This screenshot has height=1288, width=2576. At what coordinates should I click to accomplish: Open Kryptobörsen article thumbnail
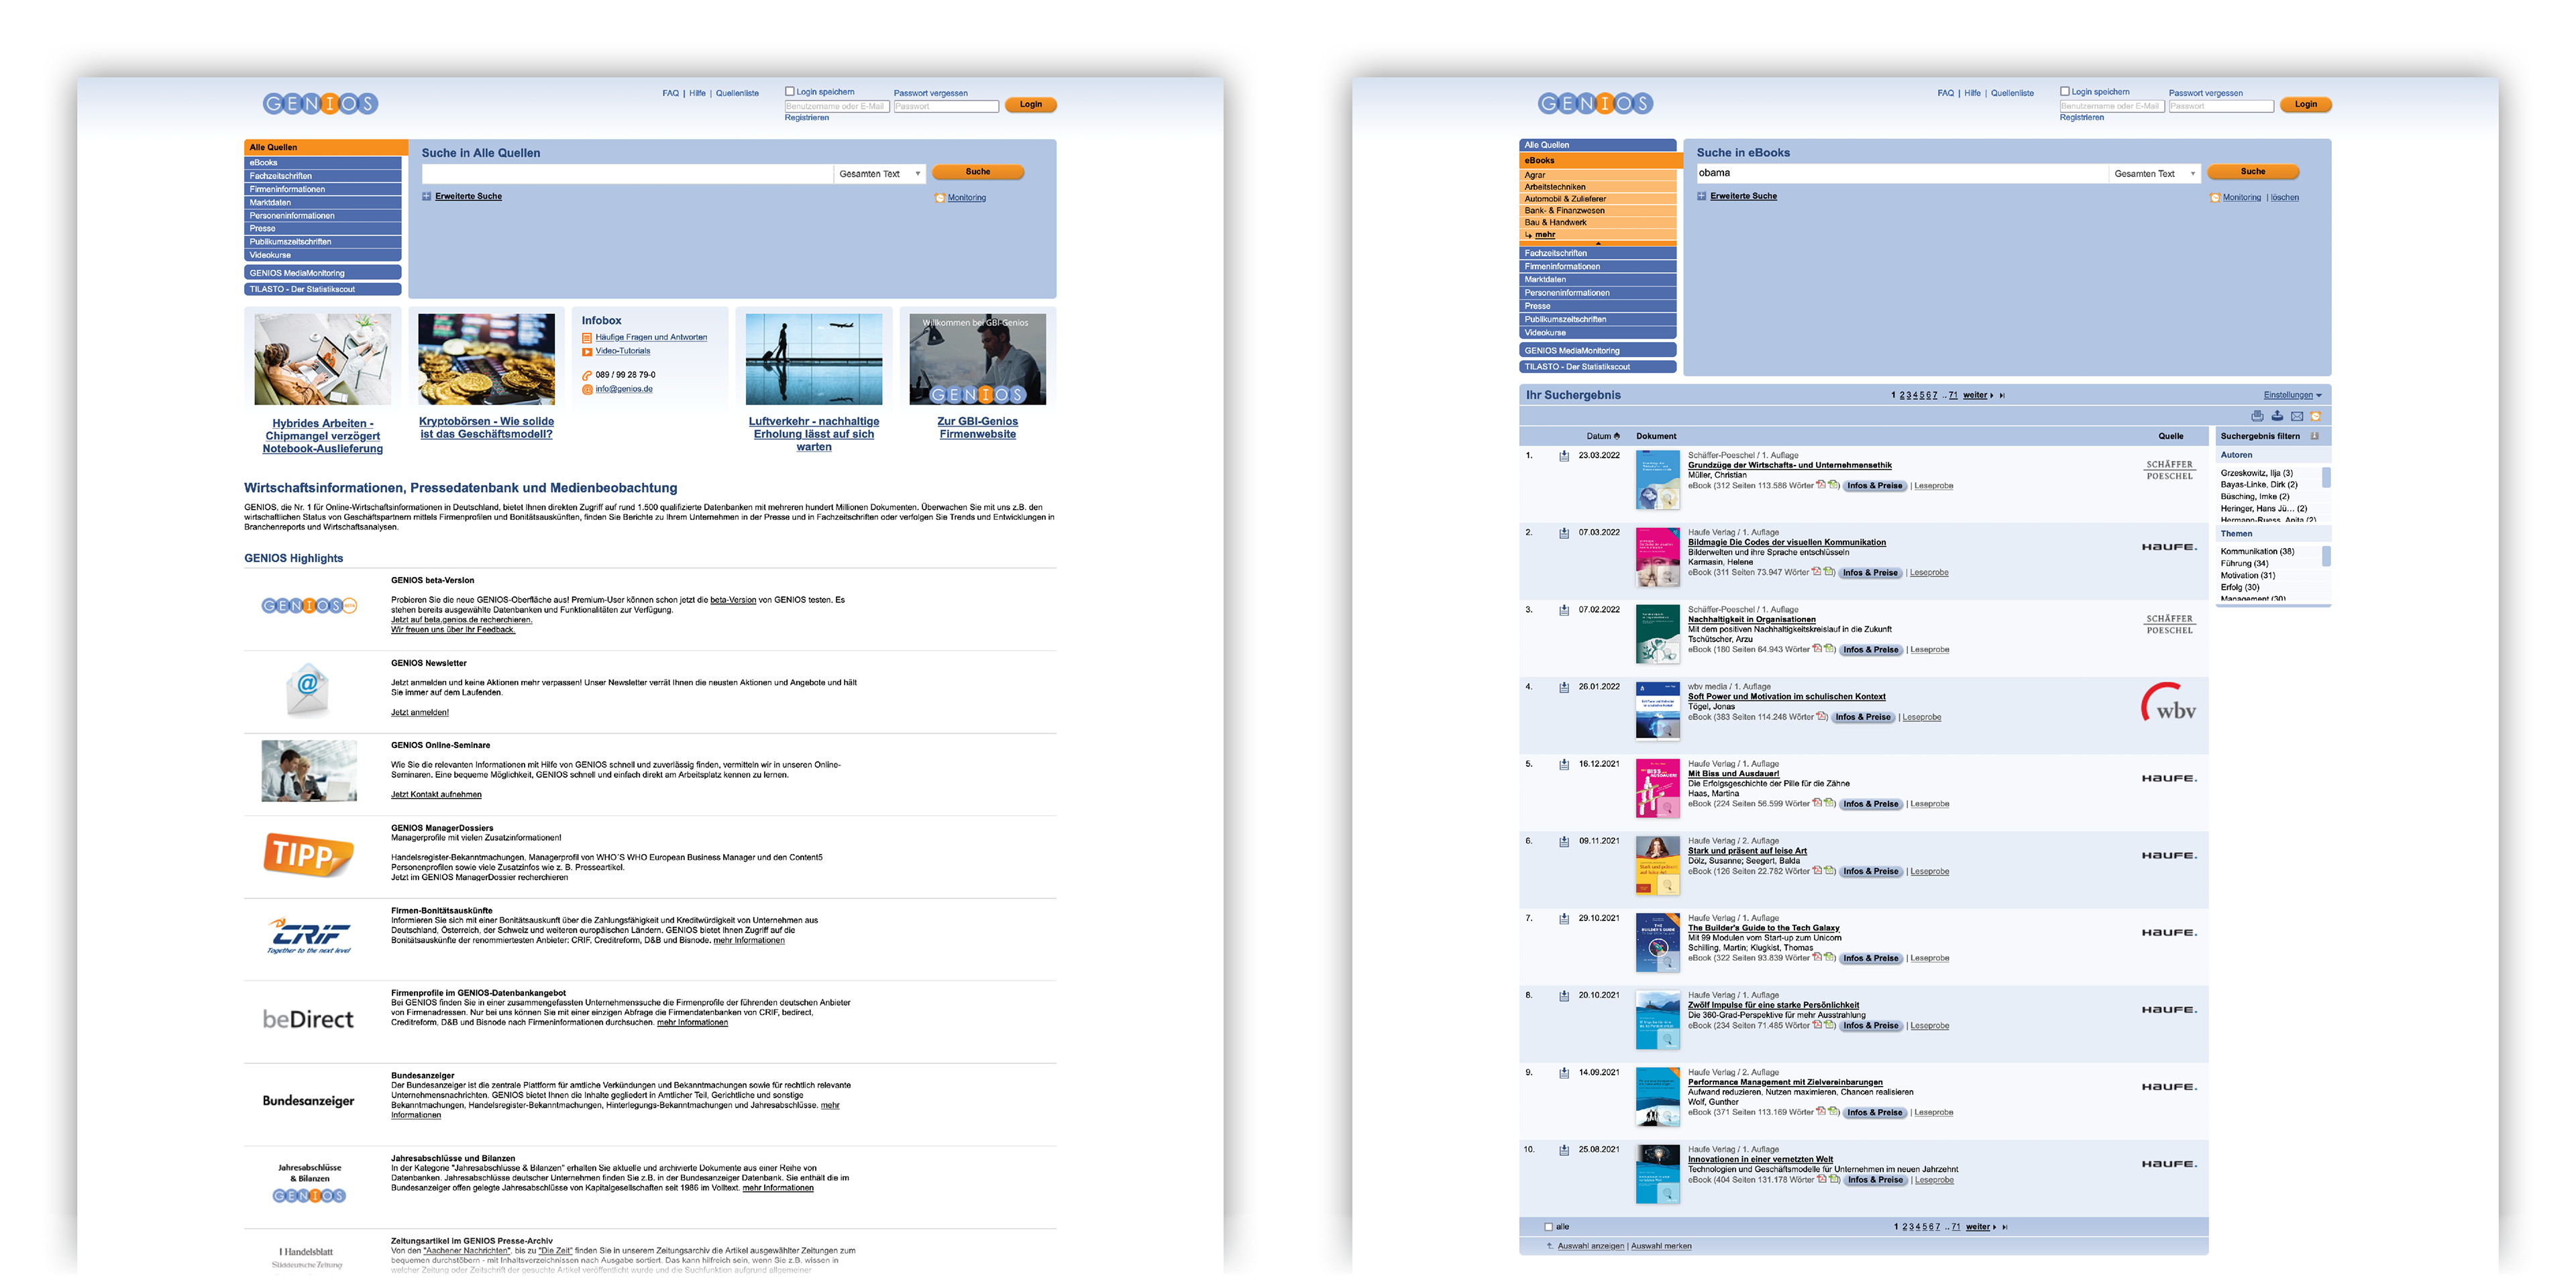(486, 359)
